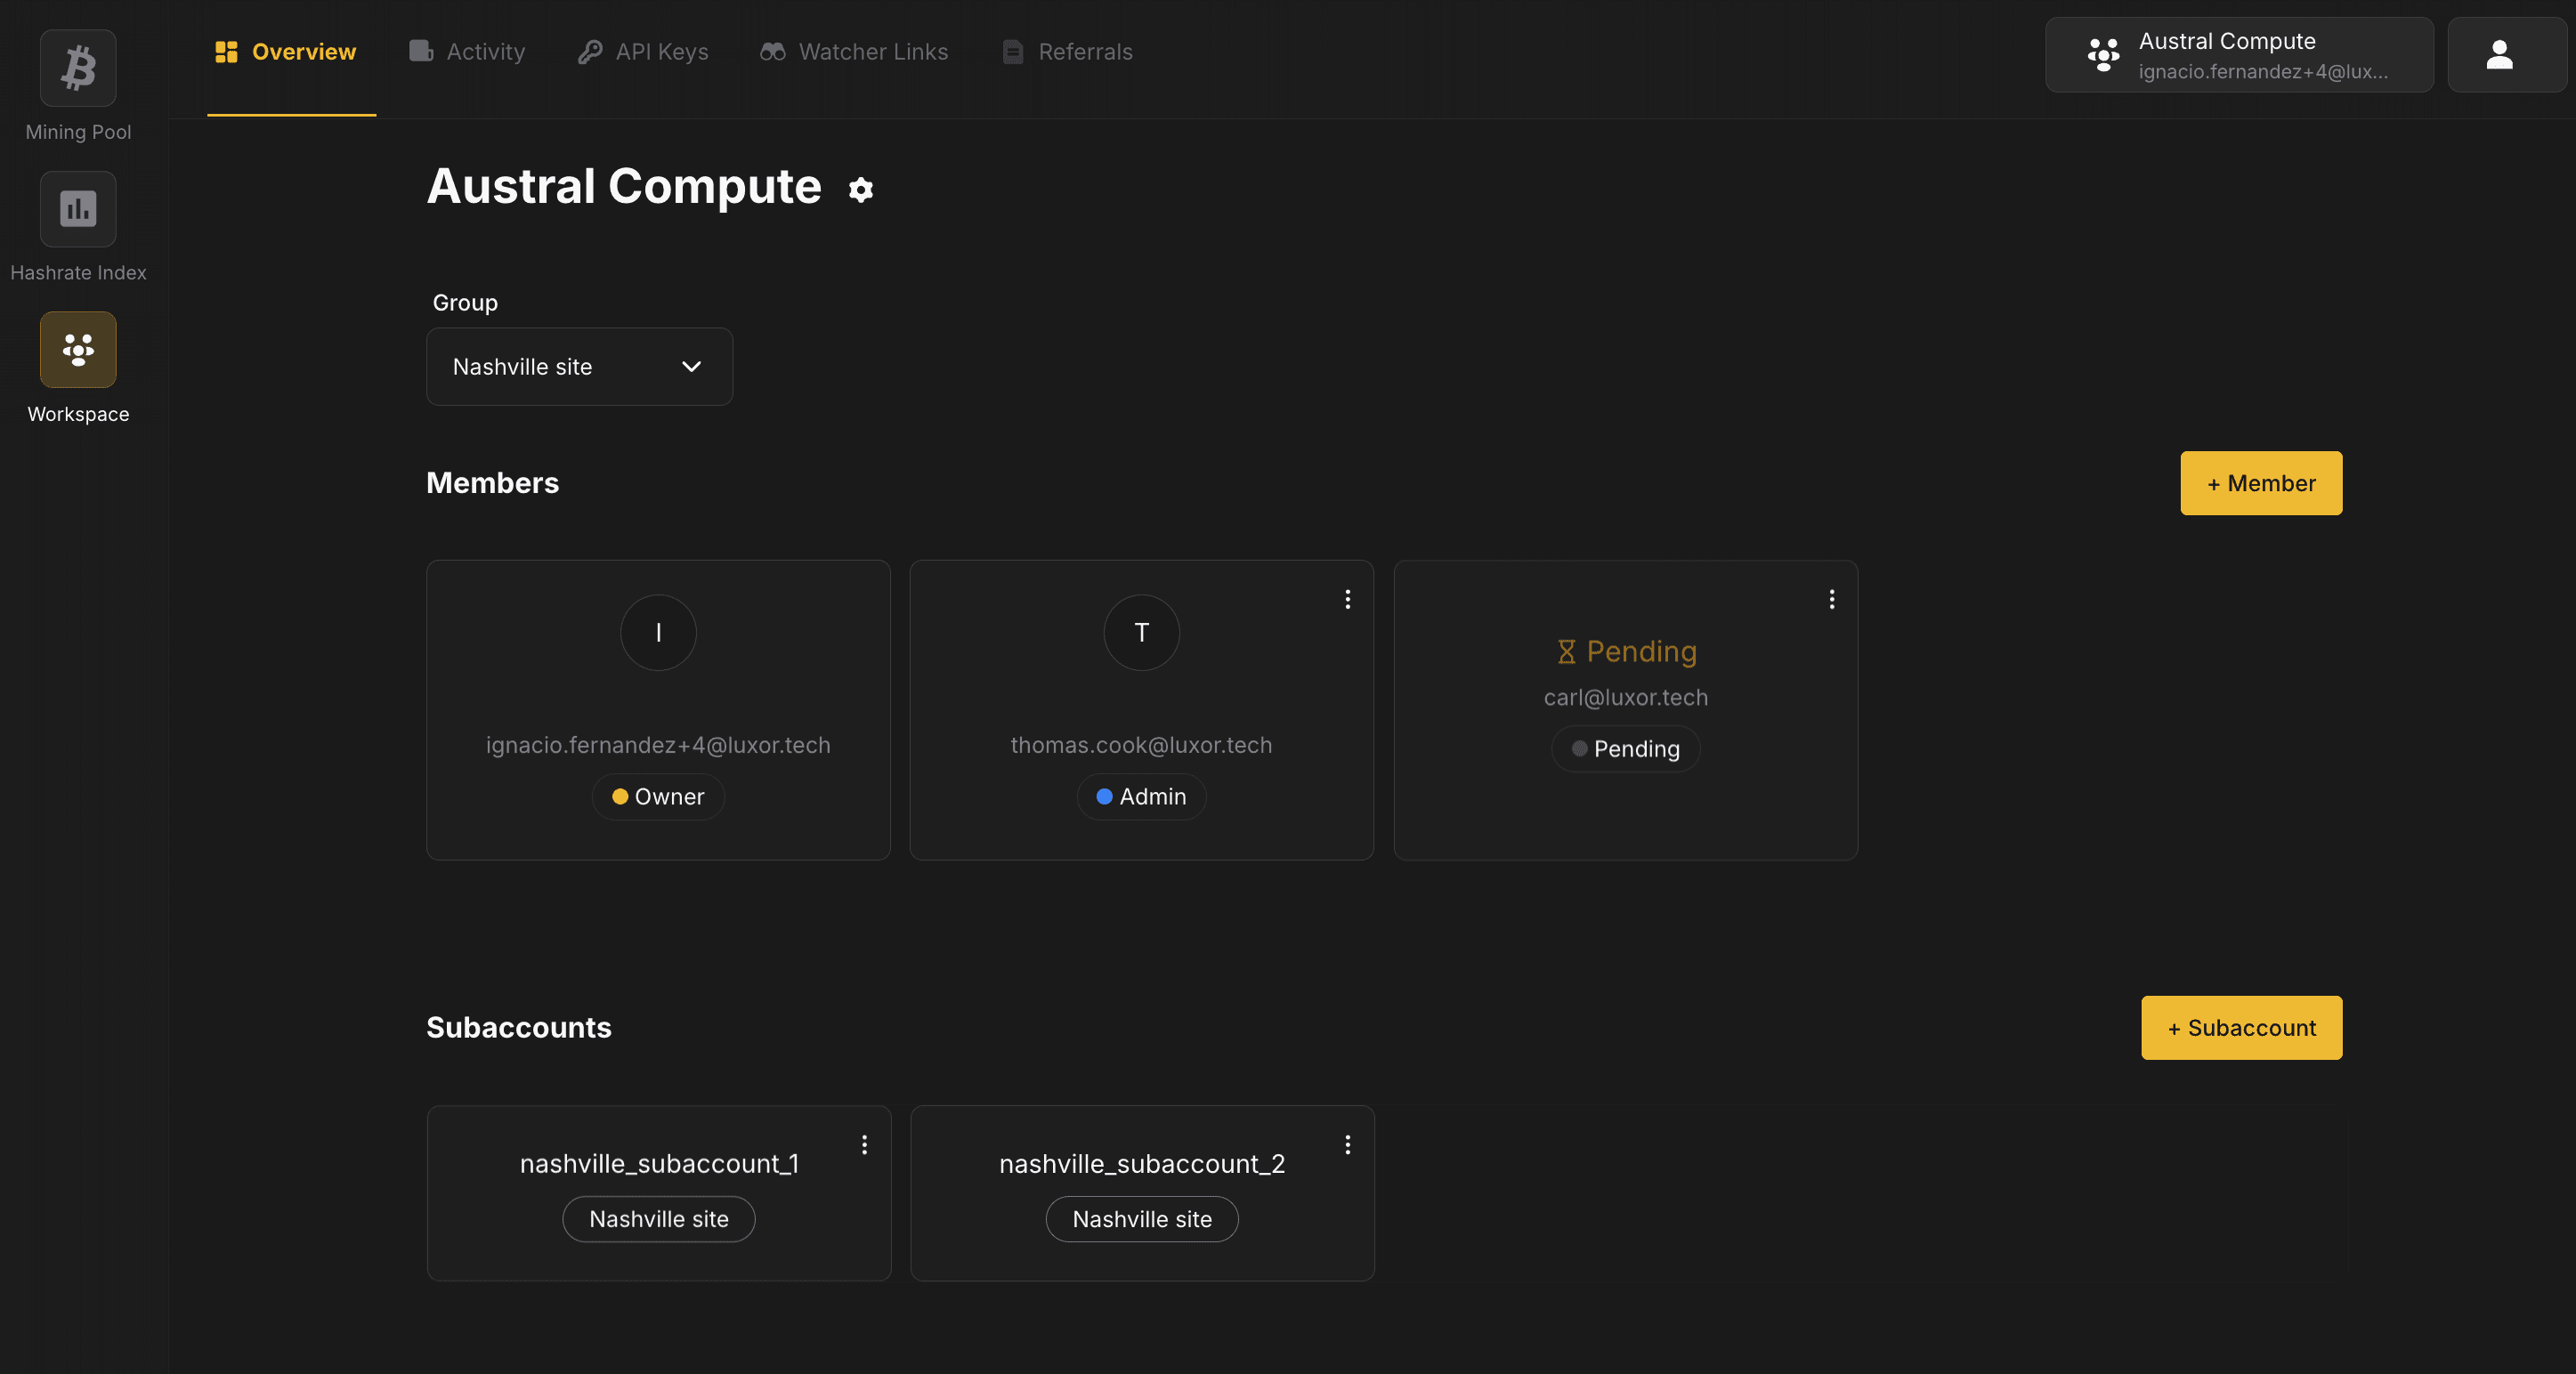
Task: Click the hourglass Pending icon
Action: pos(1566,652)
